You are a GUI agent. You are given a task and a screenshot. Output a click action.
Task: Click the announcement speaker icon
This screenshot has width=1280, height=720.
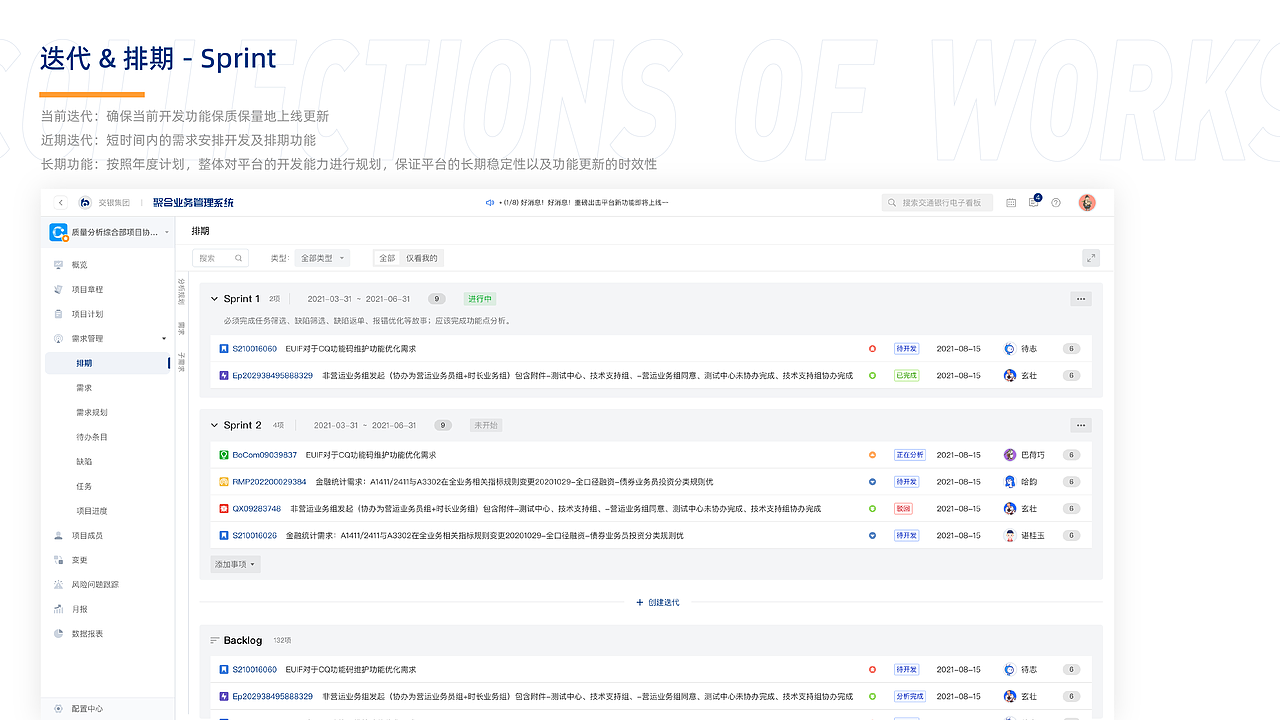[x=490, y=203]
